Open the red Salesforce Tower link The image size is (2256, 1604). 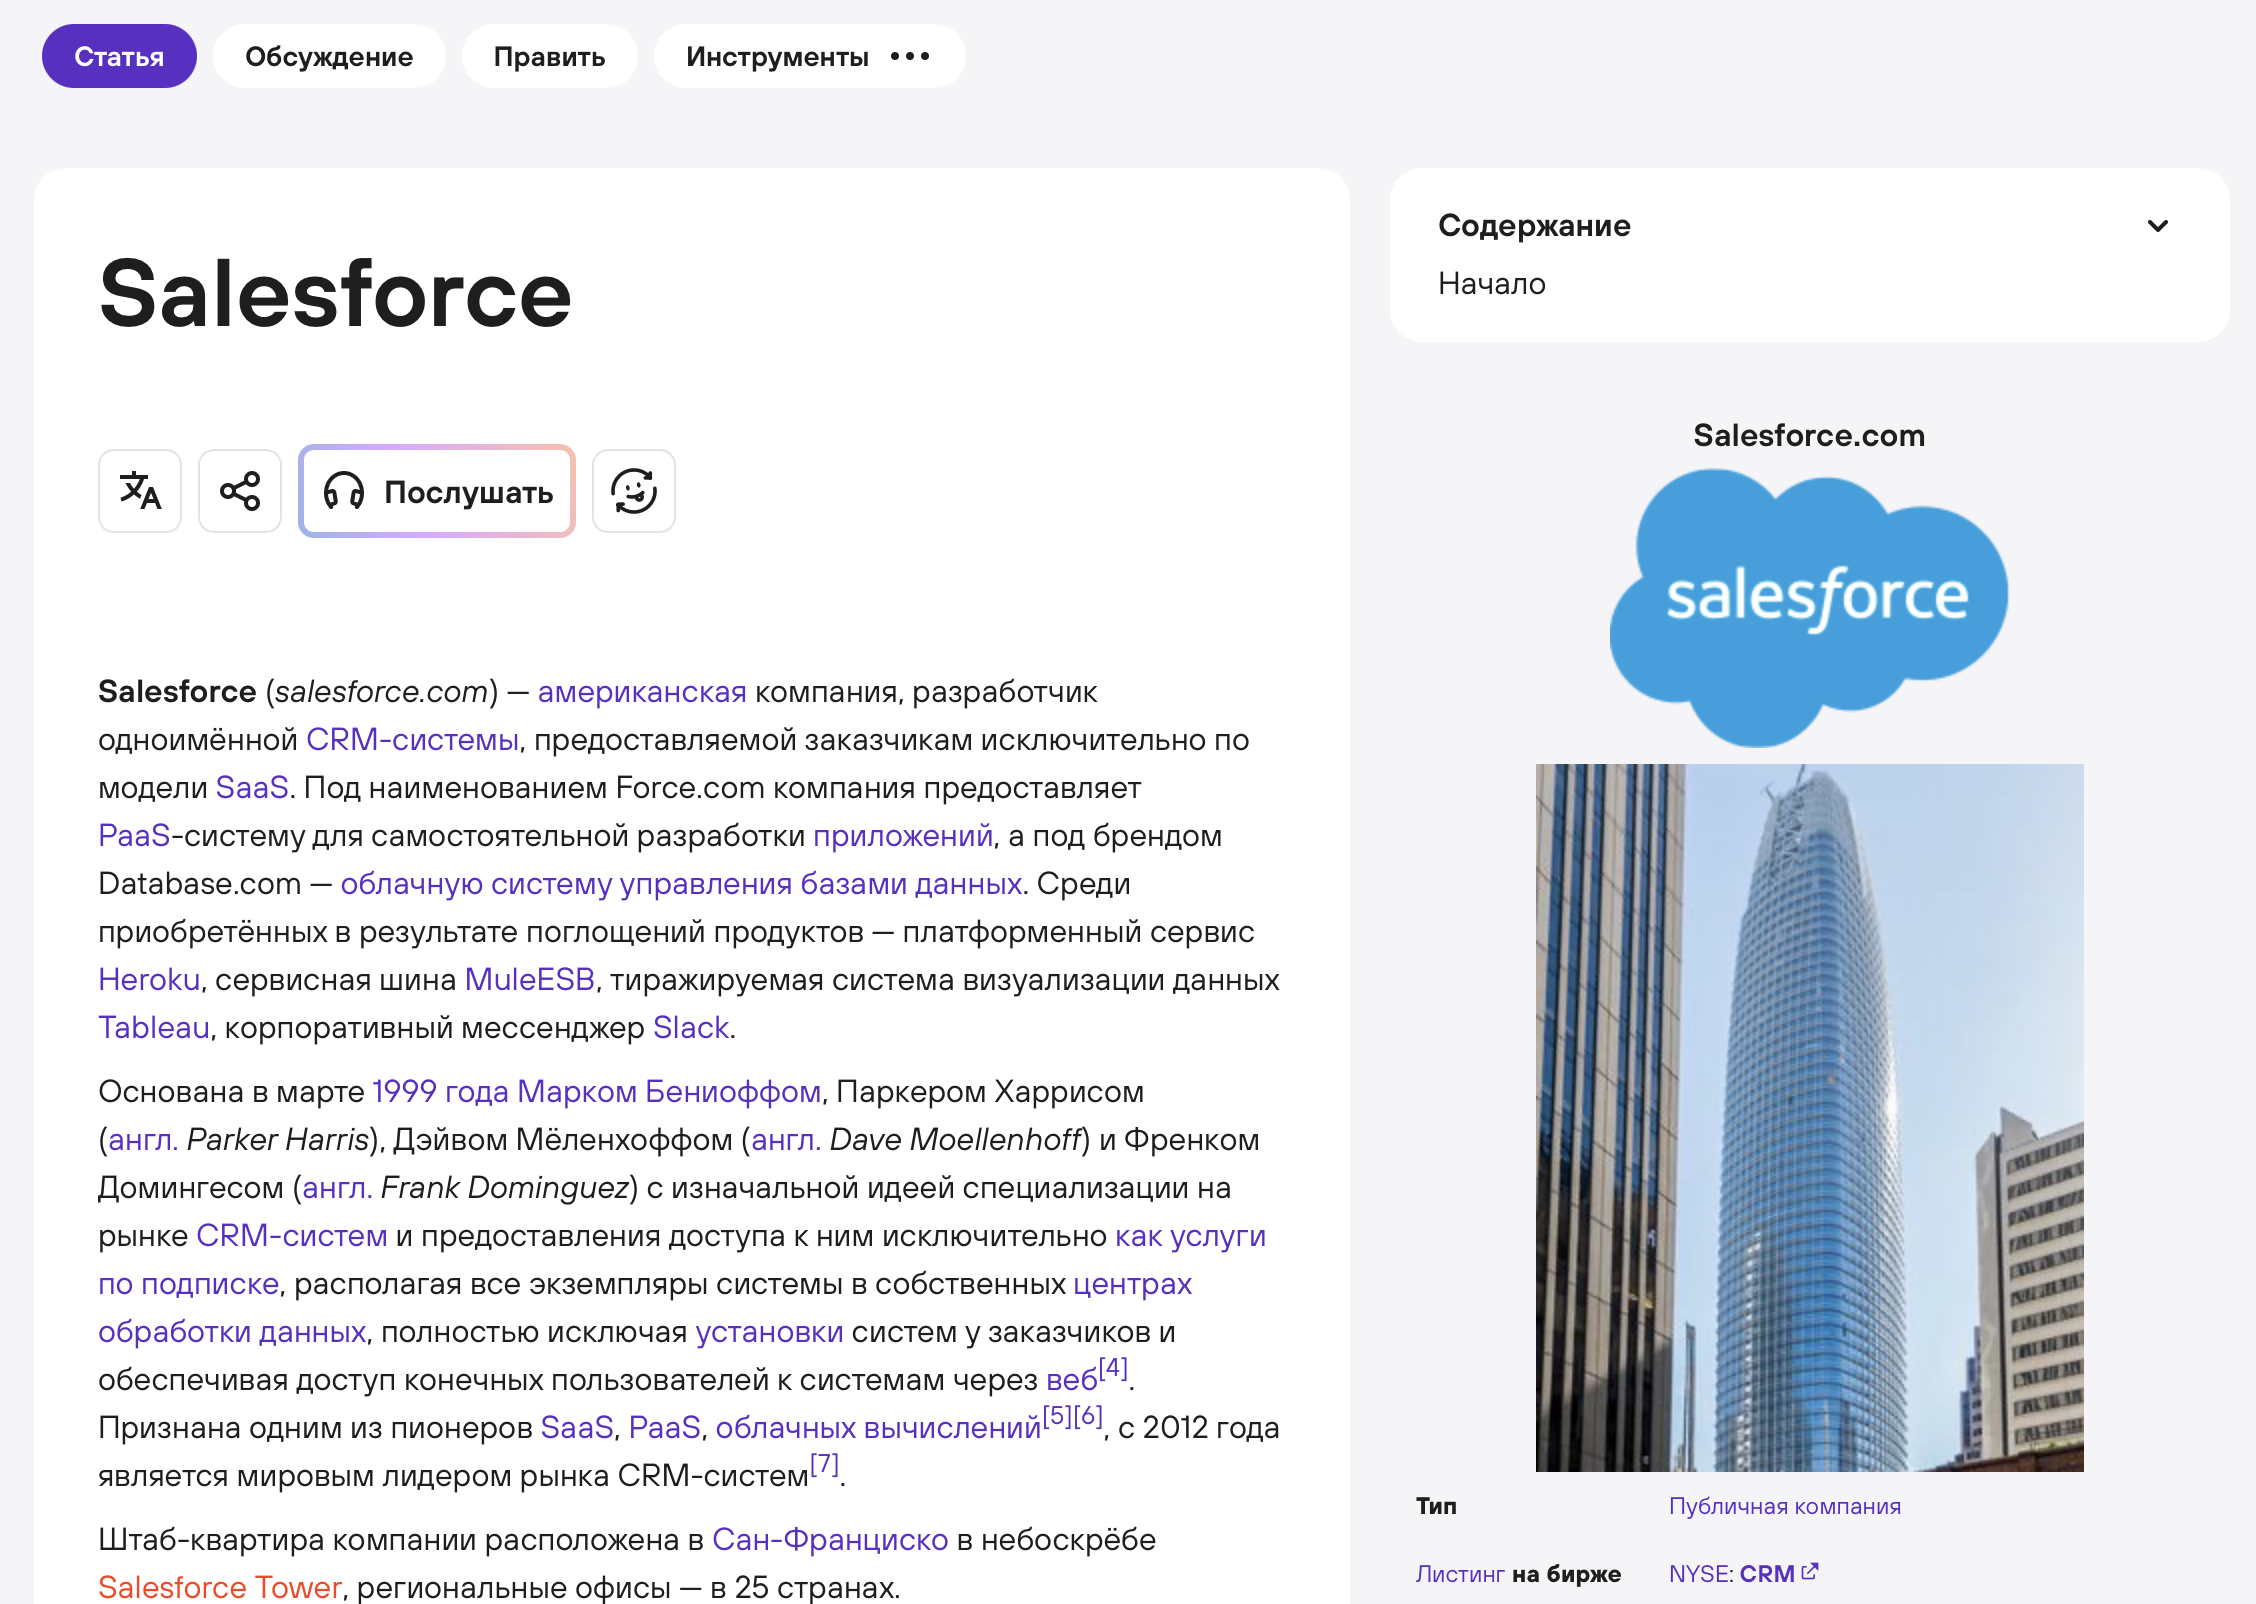220,1587
